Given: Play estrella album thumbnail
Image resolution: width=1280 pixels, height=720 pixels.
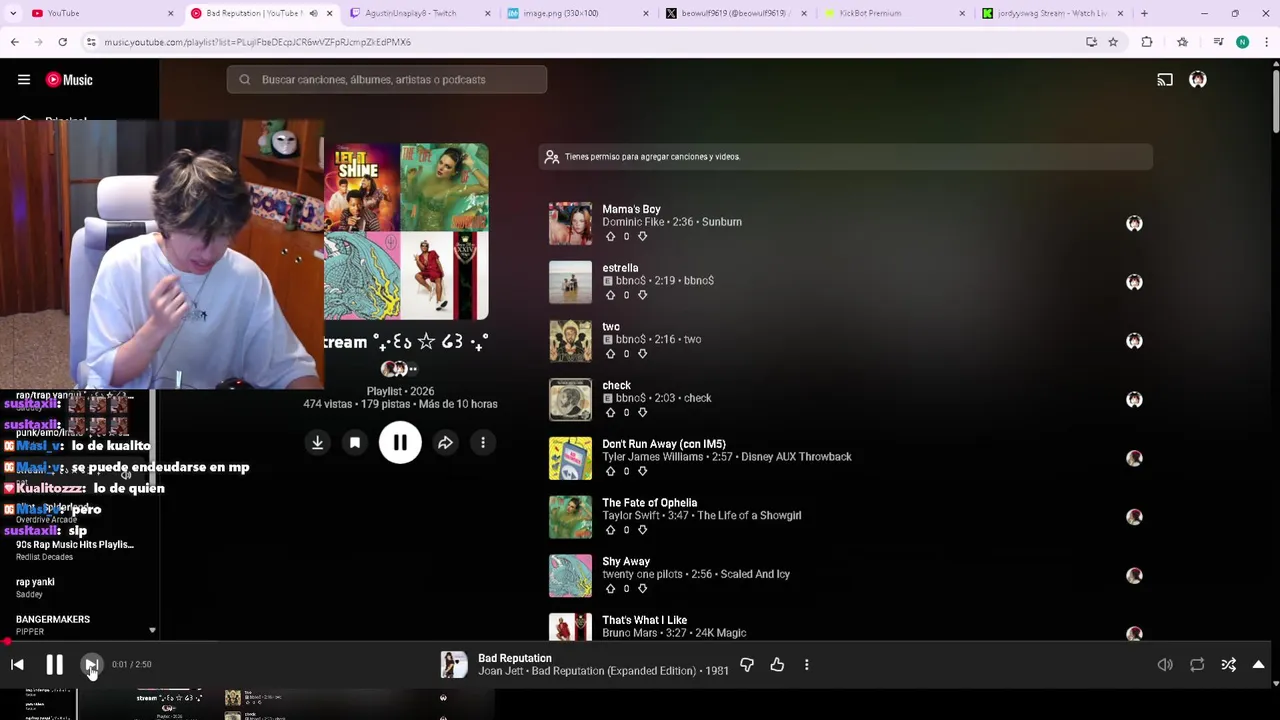Looking at the screenshot, I should pos(570,282).
